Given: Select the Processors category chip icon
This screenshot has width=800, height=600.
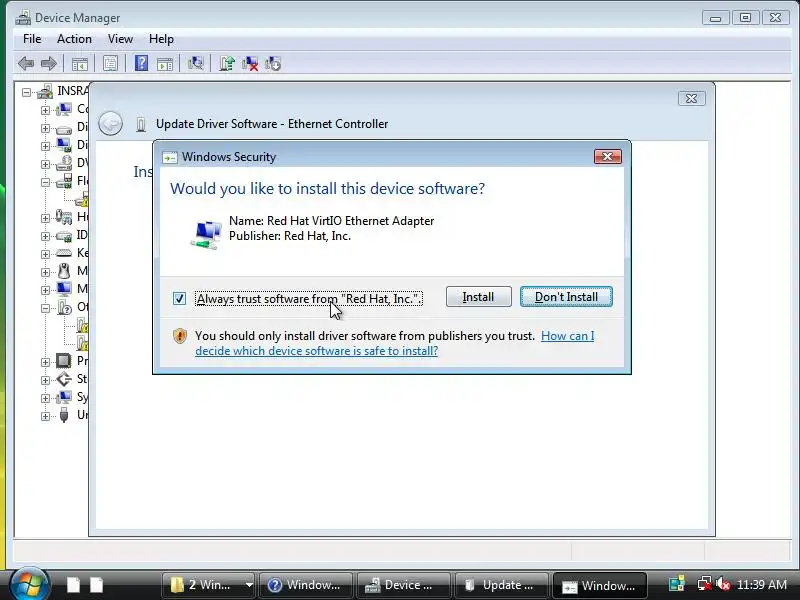Looking at the screenshot, I should pos(64,361).
